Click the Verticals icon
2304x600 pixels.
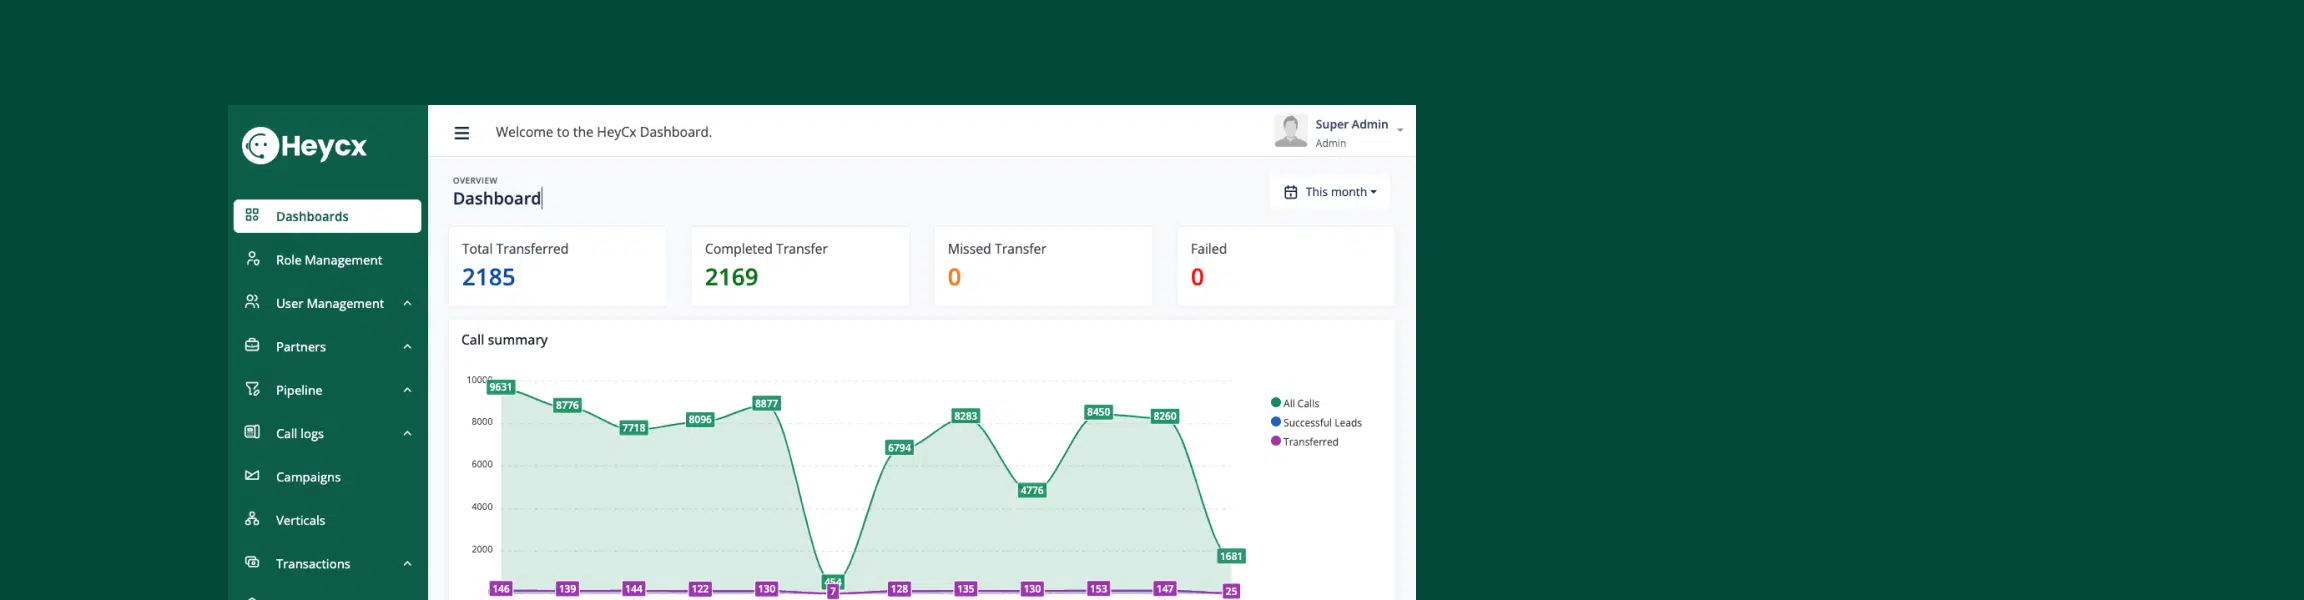click(x=252, y=519)
